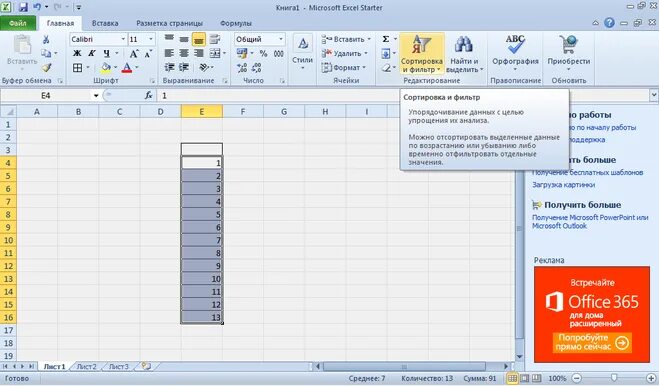Open the Calibri font name dropdown
The image size is (659, 386).
click(x=123, y=39)
